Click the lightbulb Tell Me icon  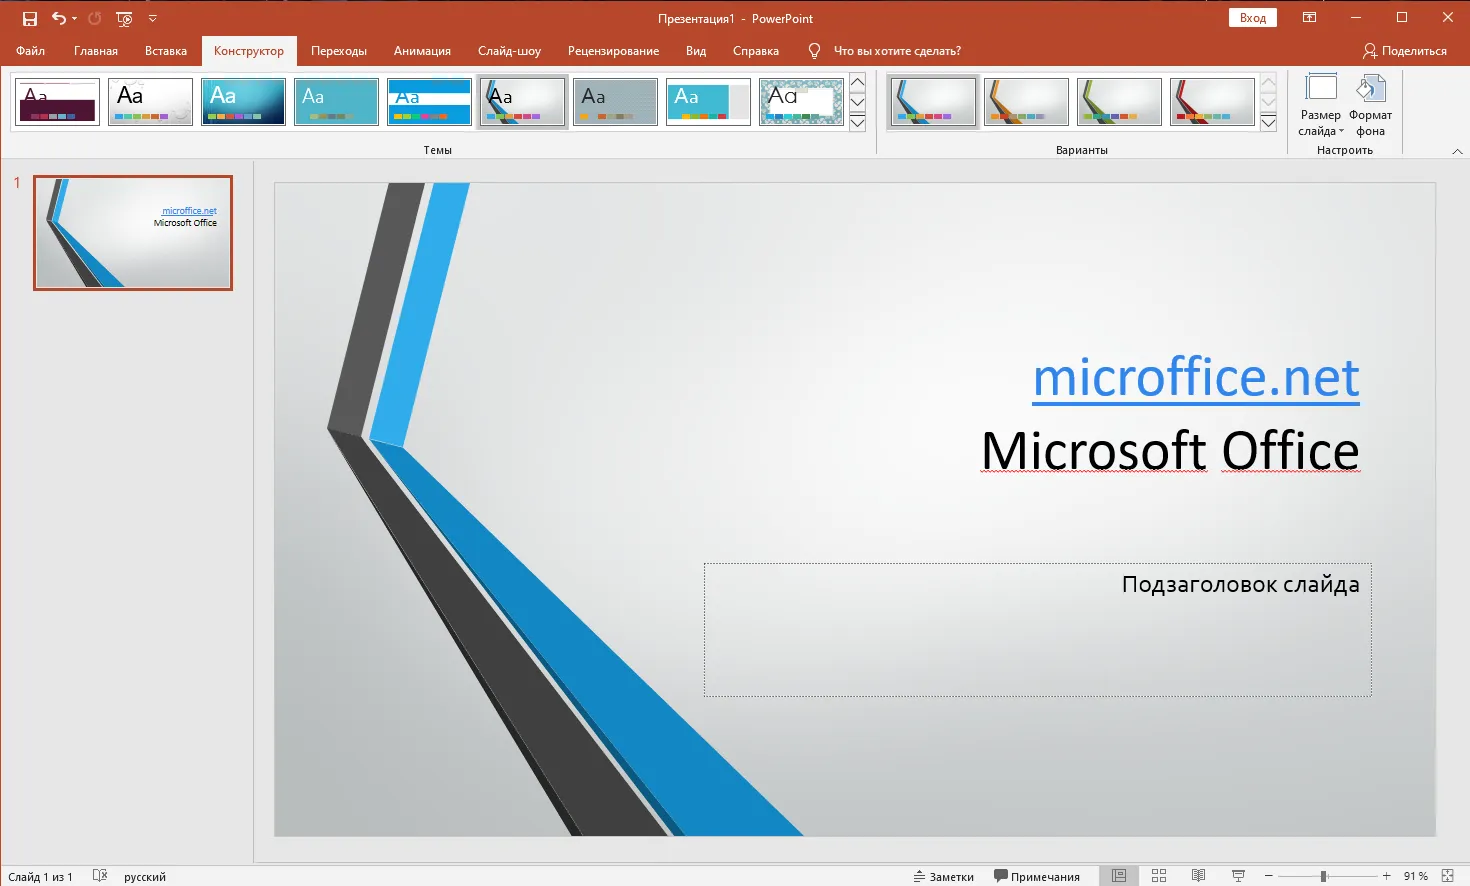pyautogui.click(x=814, y=51)
